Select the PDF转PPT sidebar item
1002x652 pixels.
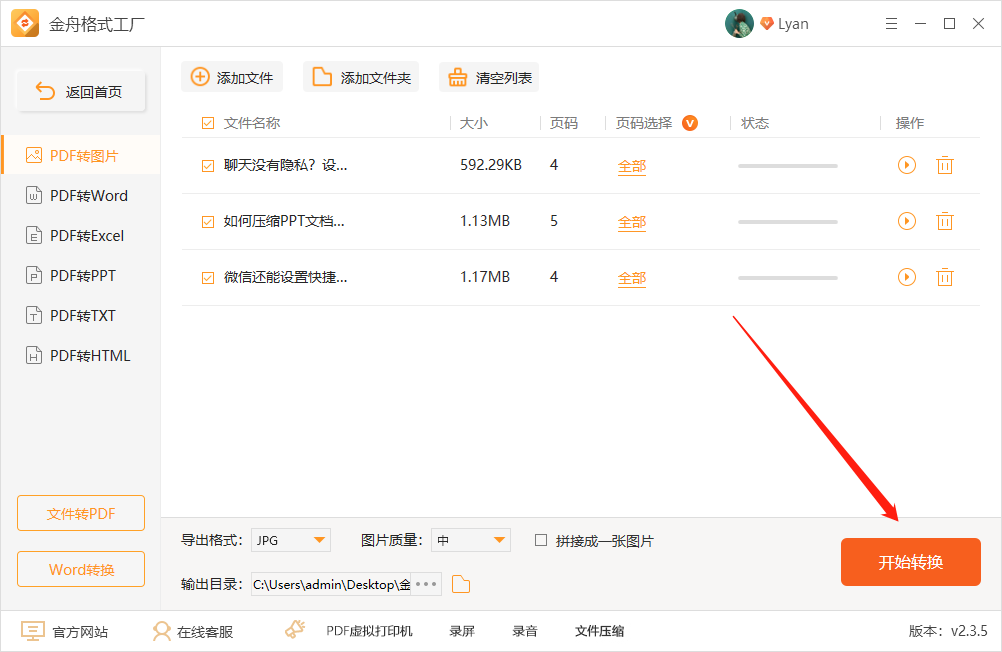click(82, 276)
